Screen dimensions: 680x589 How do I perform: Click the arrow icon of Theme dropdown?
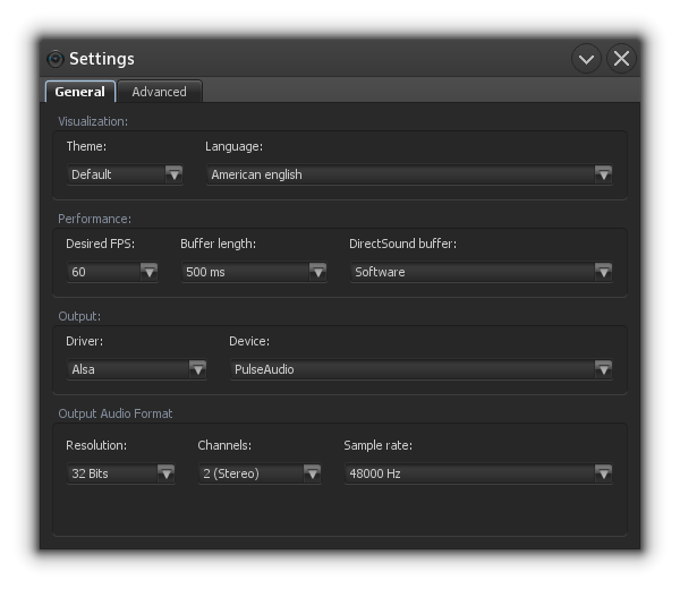174,174
